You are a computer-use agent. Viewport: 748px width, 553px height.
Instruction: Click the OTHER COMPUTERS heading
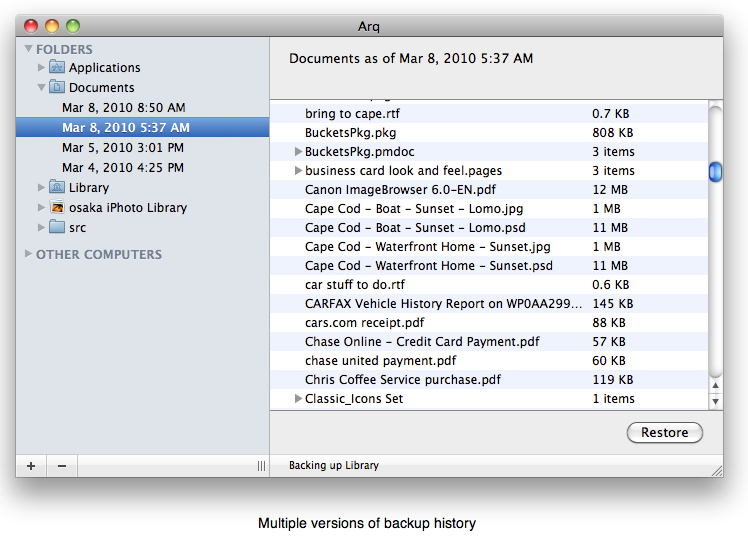[99, 254]
